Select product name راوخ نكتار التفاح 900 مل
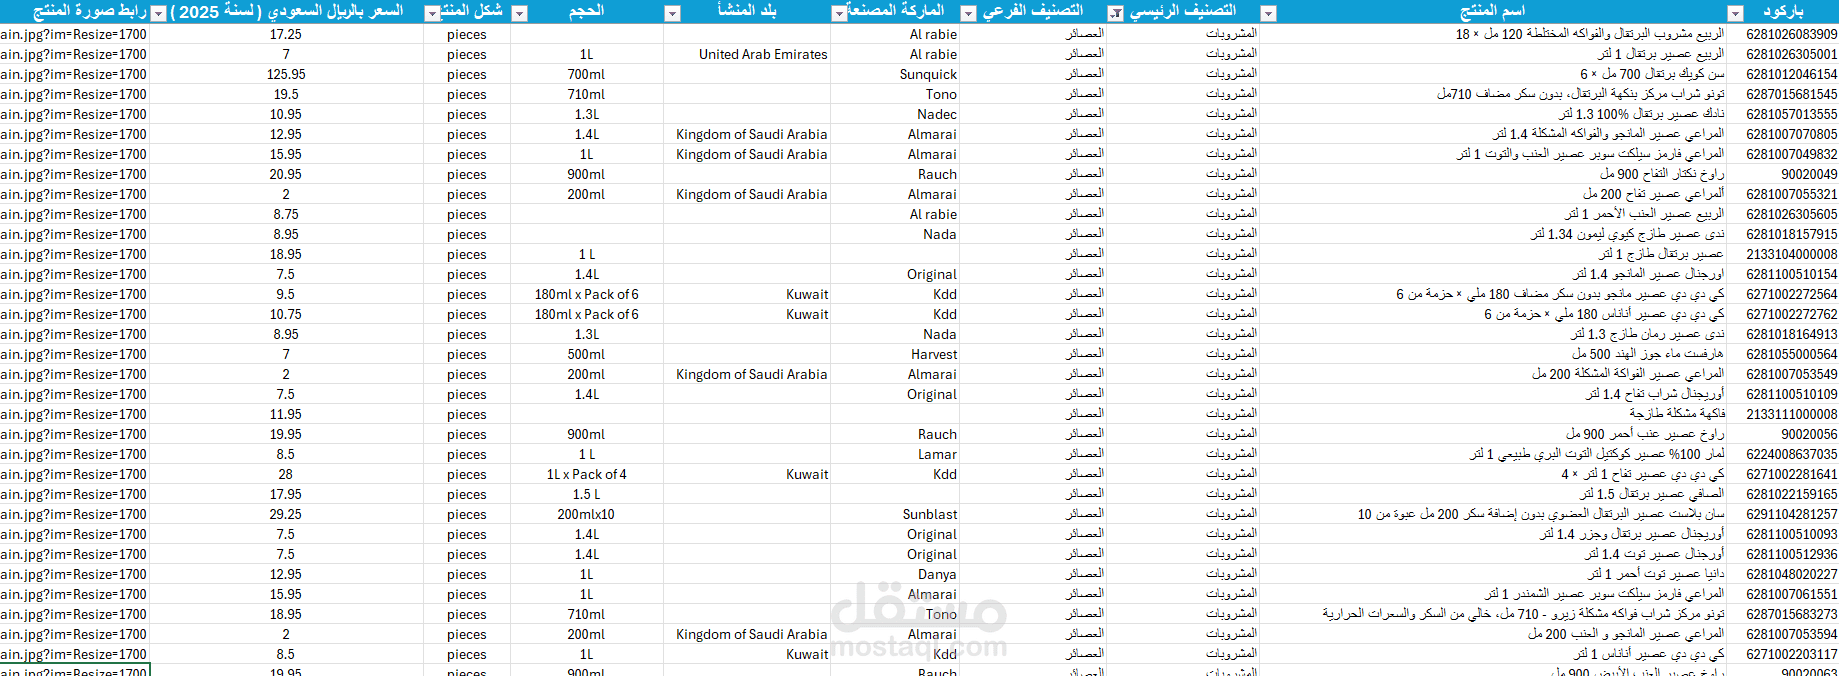Image resolution: width=1839 pixels, height=676 pixels. tap(1492, 174)
